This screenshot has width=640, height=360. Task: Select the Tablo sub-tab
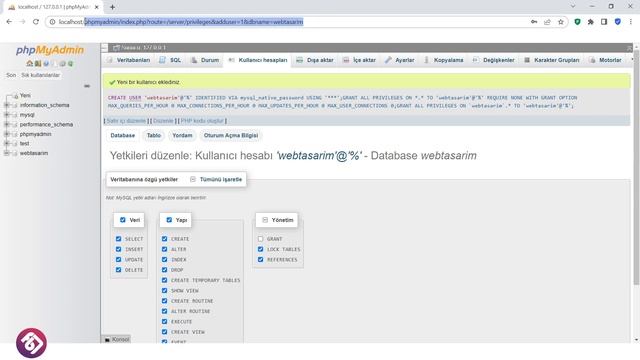(x=154, y=136)
